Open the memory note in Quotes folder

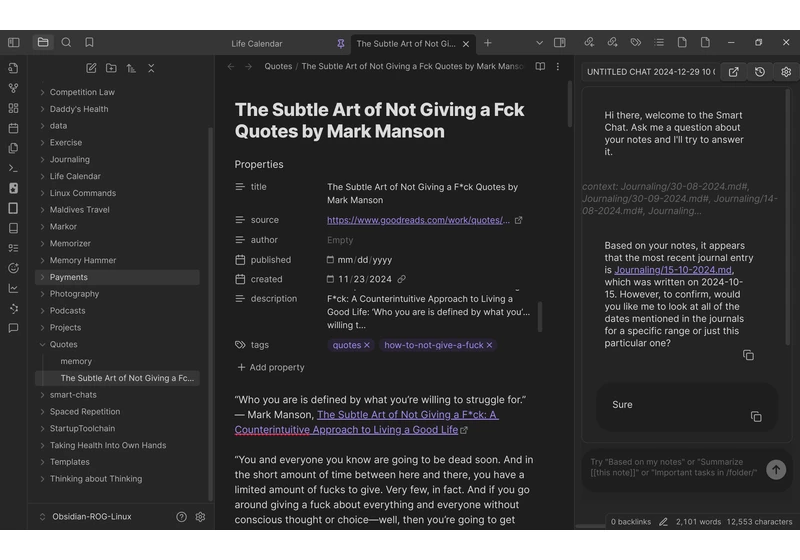(x=76, y=362)
